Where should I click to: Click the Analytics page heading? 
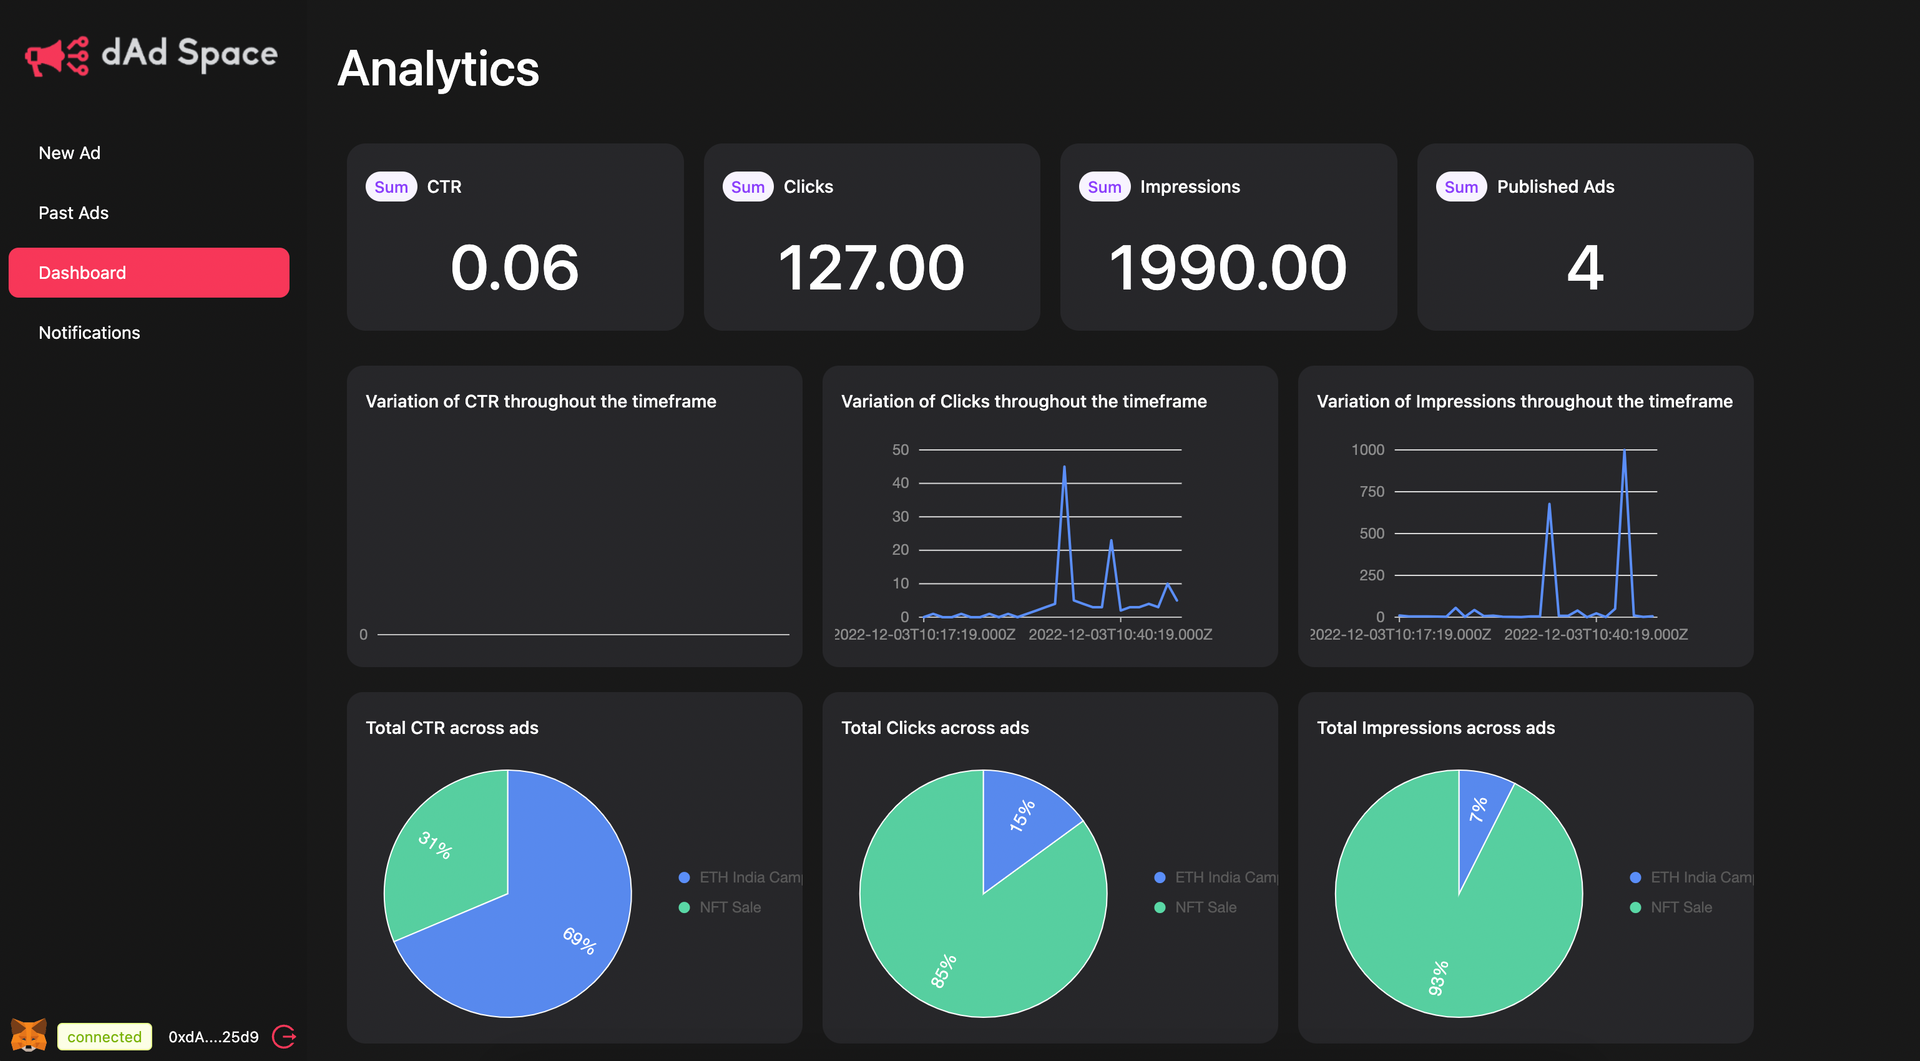tap(438, 69)
